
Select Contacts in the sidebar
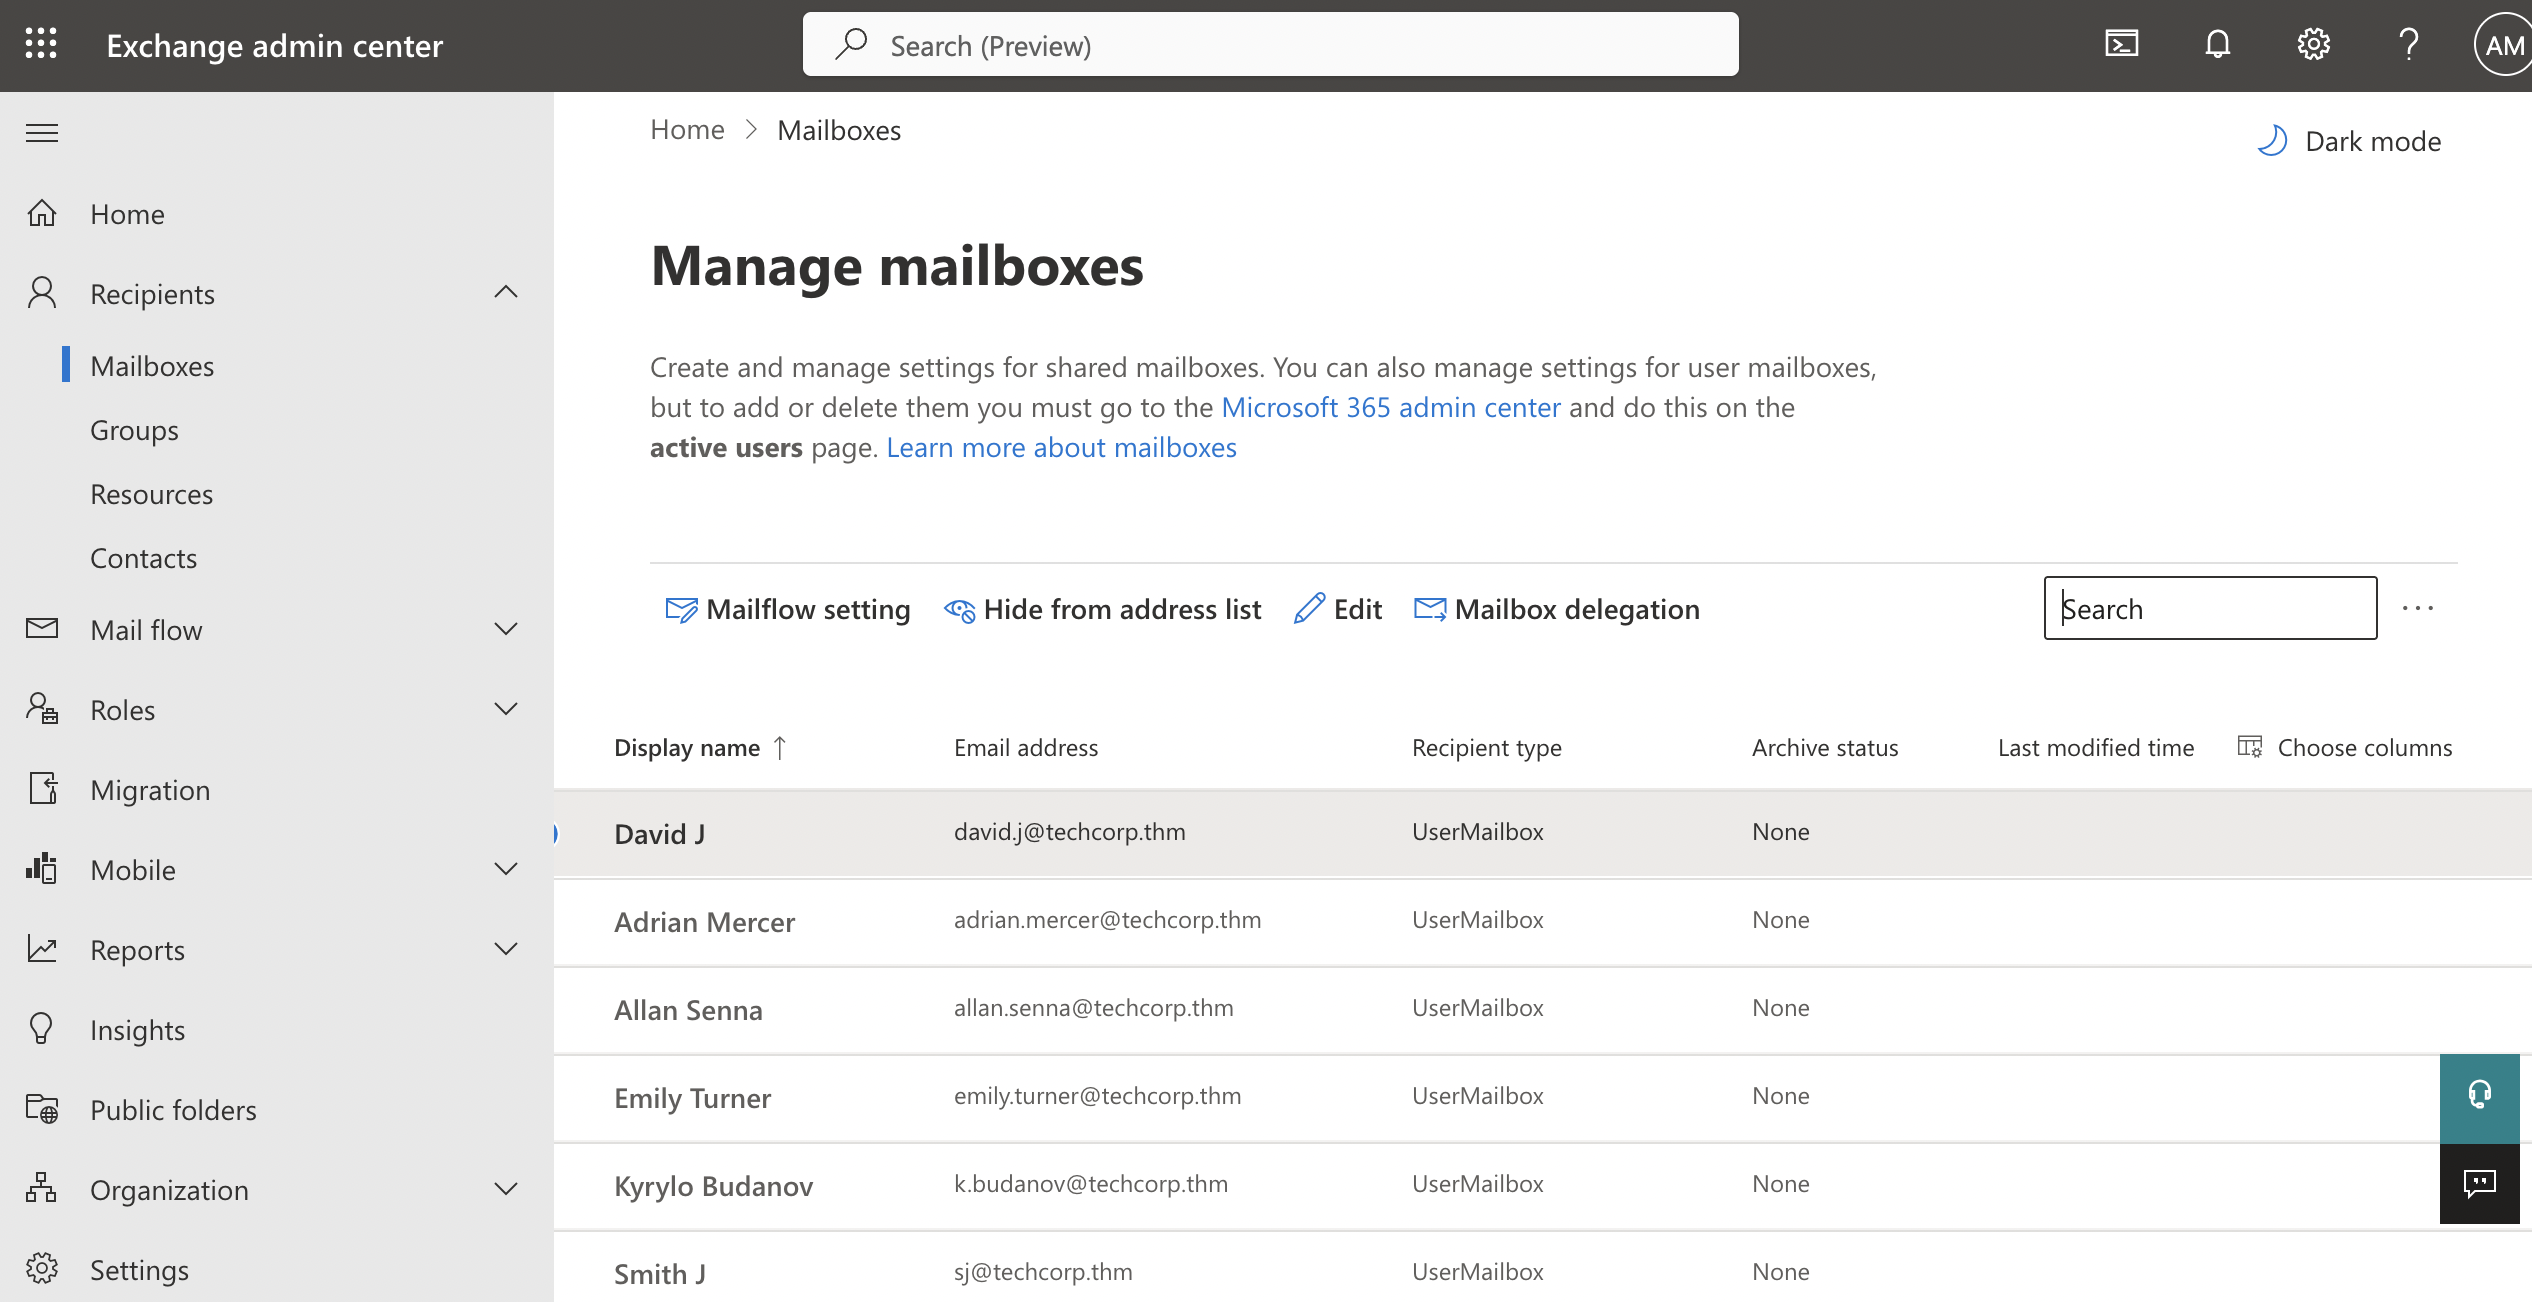point(144,557)
